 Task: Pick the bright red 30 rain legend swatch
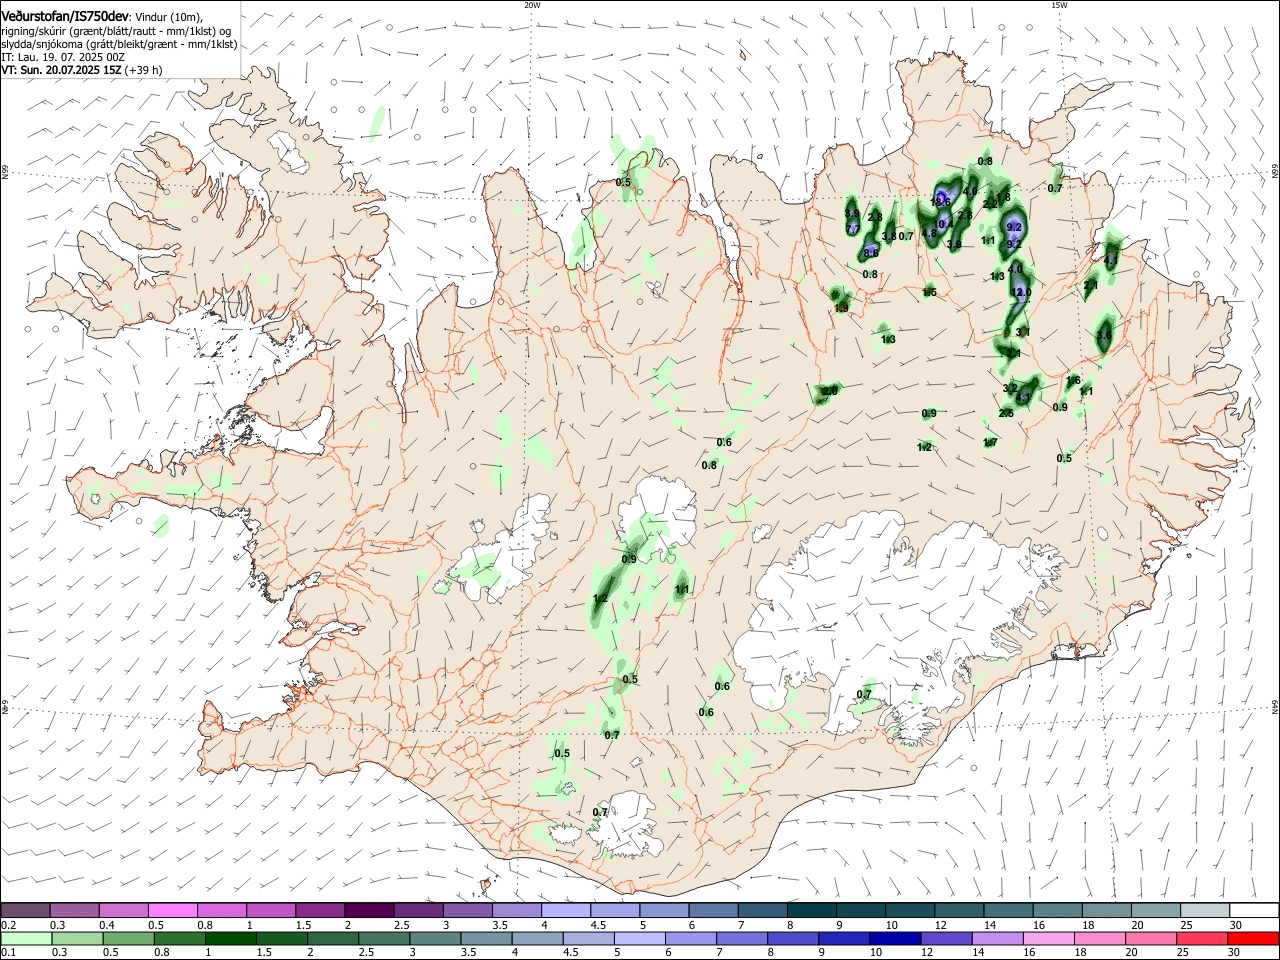1254,938
